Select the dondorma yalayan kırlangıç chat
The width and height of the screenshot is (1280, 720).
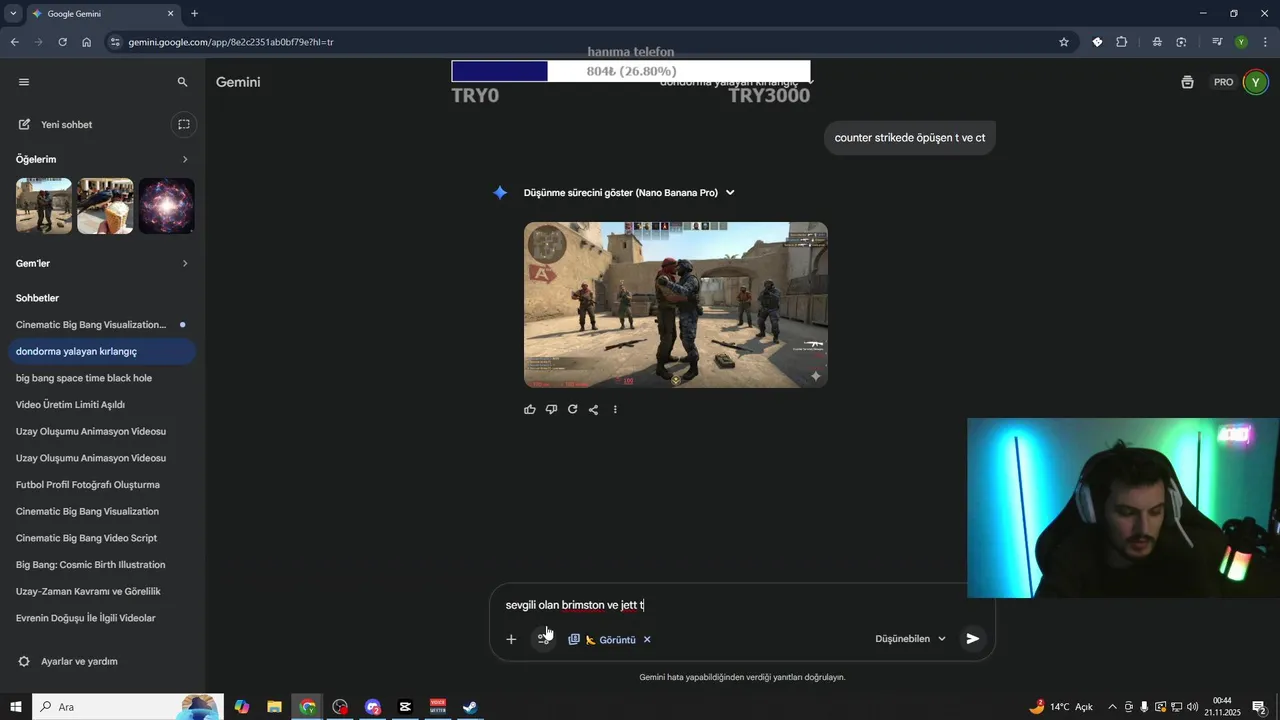pyautogui.click(x=101, y=351)
